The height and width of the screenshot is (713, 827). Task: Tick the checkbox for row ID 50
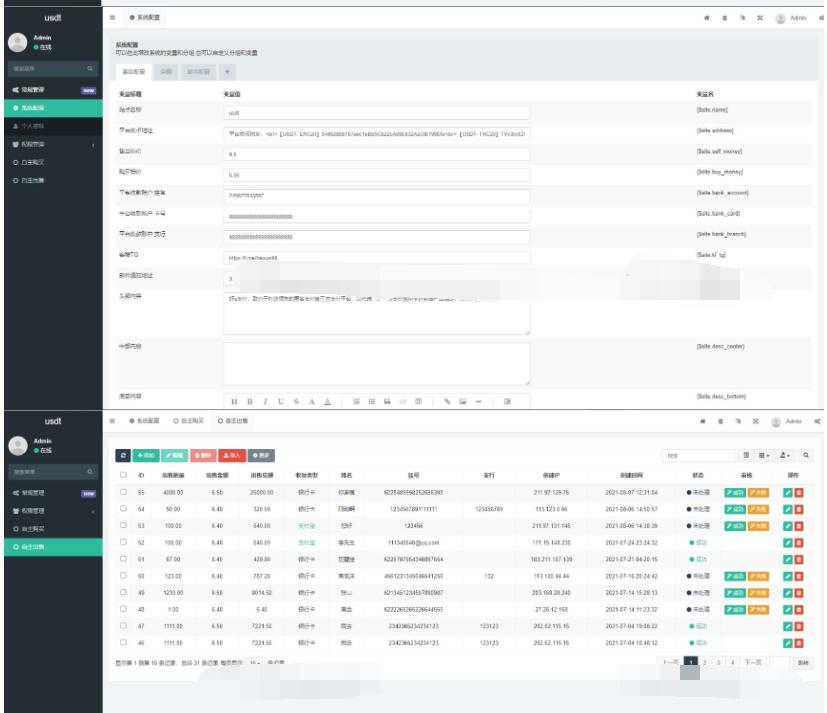point(123,576)
